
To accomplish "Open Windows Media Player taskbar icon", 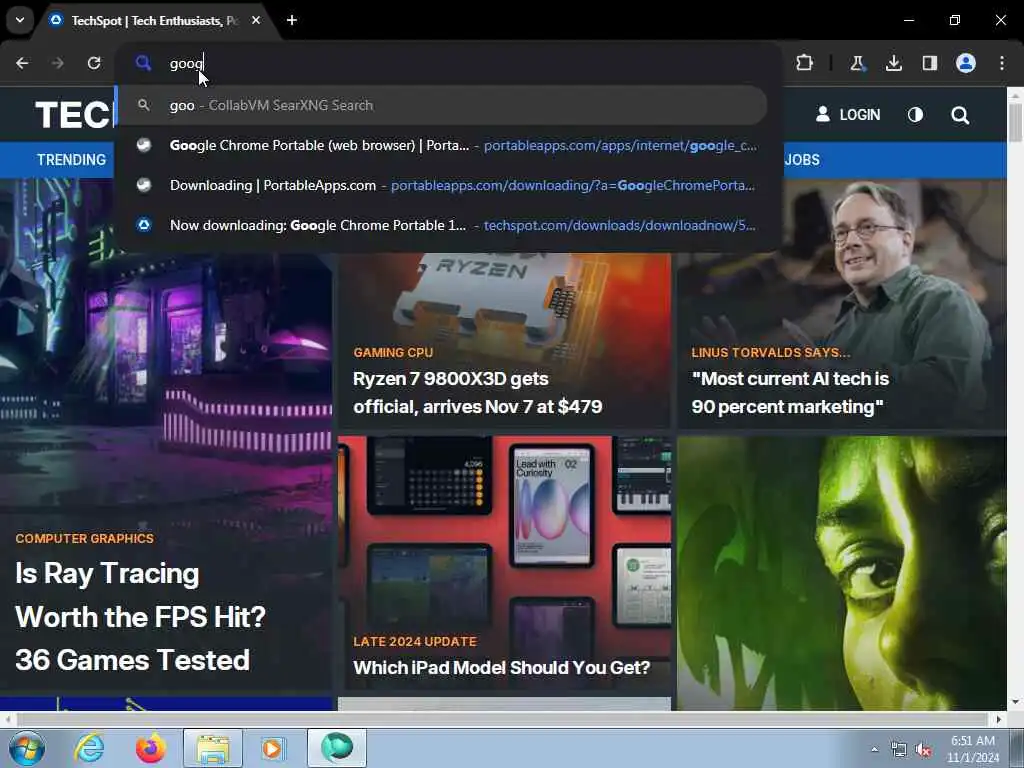I will 273,748.
